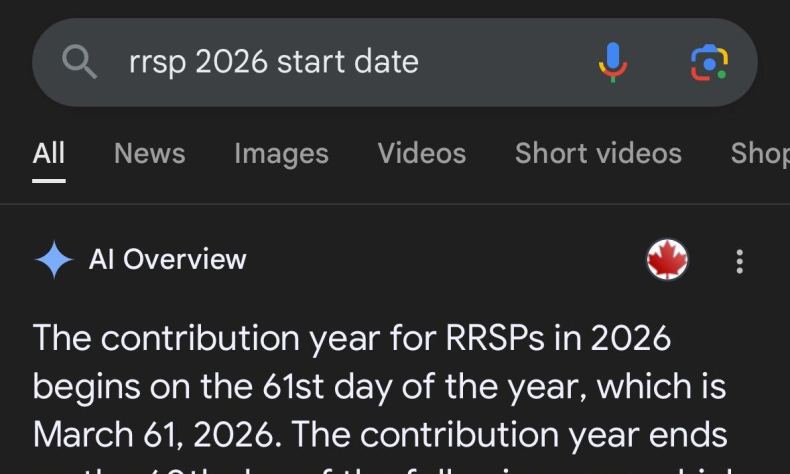The image size is (790, 474).
Task: Select the All results tab
Action: (49, 153)
